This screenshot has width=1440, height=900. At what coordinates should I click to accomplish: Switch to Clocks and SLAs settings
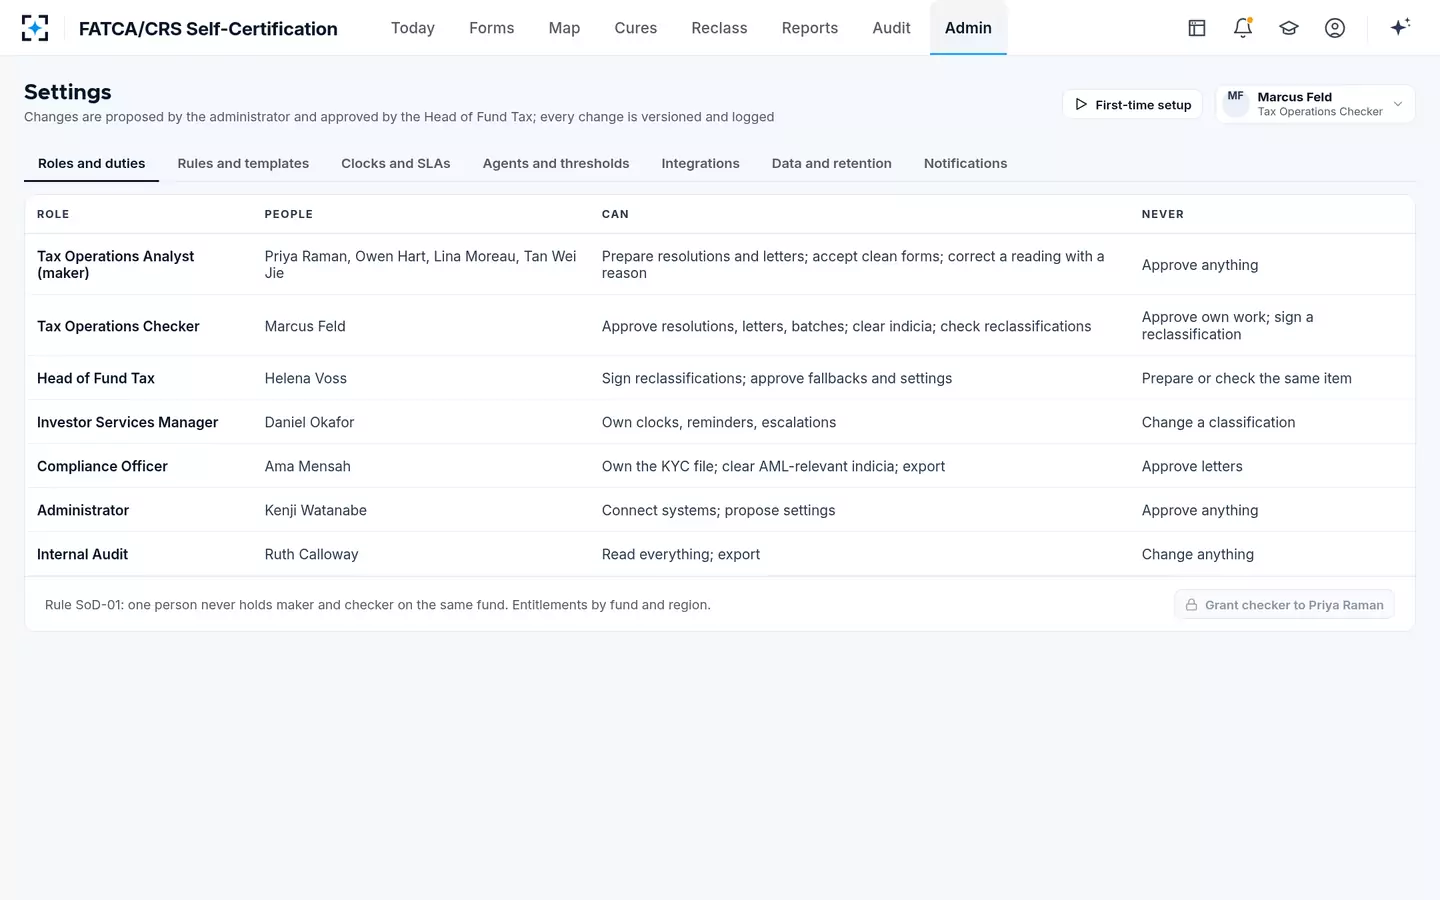pyautogui.click(x=396, y=164)
